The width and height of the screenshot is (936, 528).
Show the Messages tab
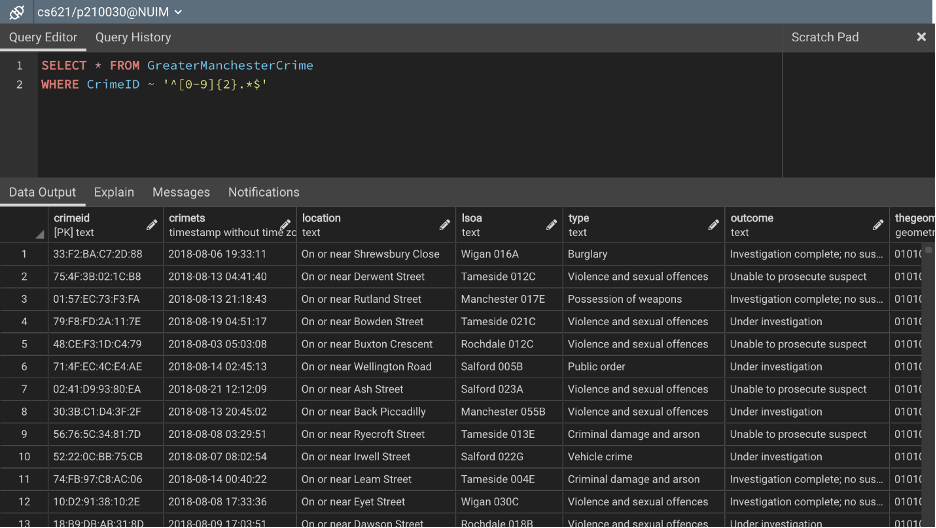coord(181,192)
